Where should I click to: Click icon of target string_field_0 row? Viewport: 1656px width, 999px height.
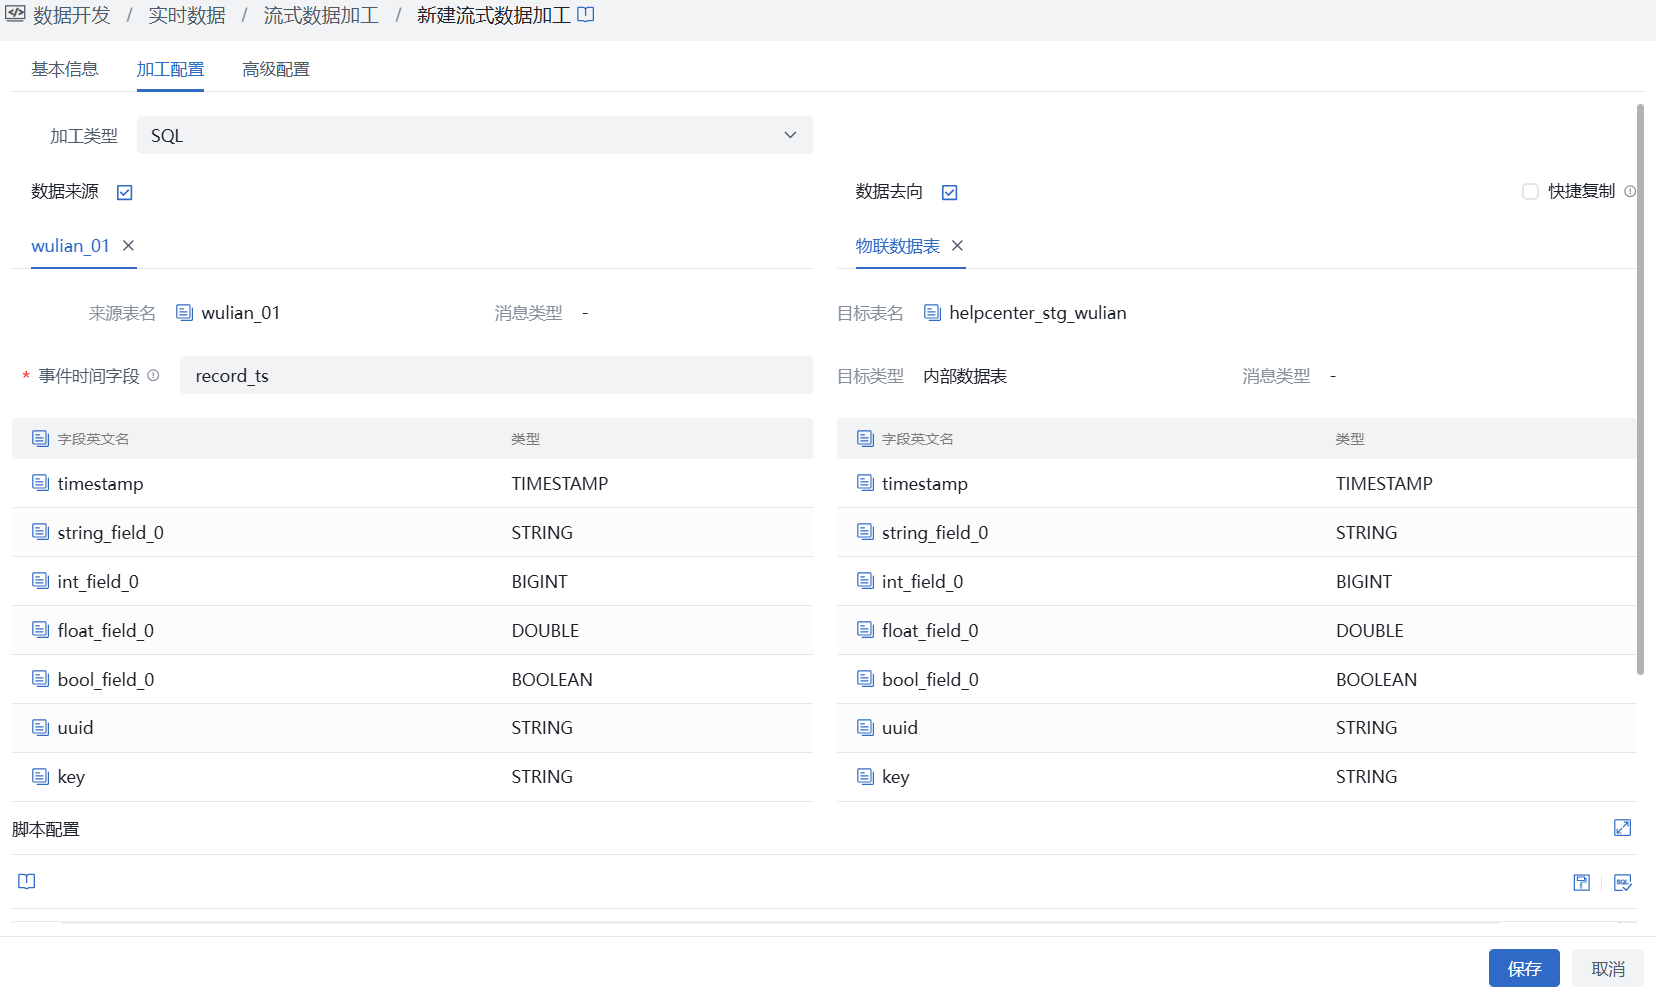pos(865,532)
